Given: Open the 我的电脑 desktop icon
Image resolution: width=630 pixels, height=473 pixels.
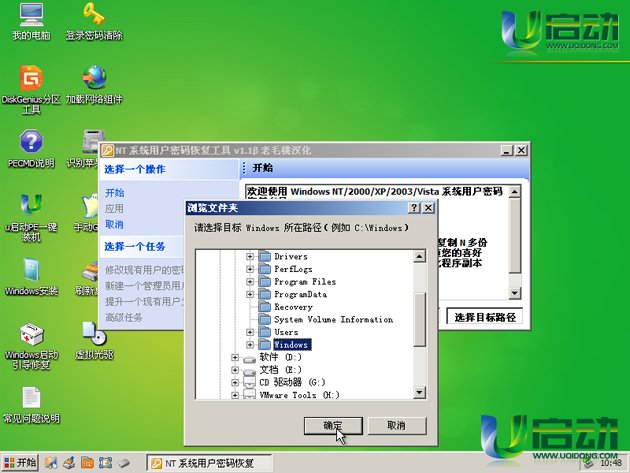Looking at the screenshot, I should 31,22.
